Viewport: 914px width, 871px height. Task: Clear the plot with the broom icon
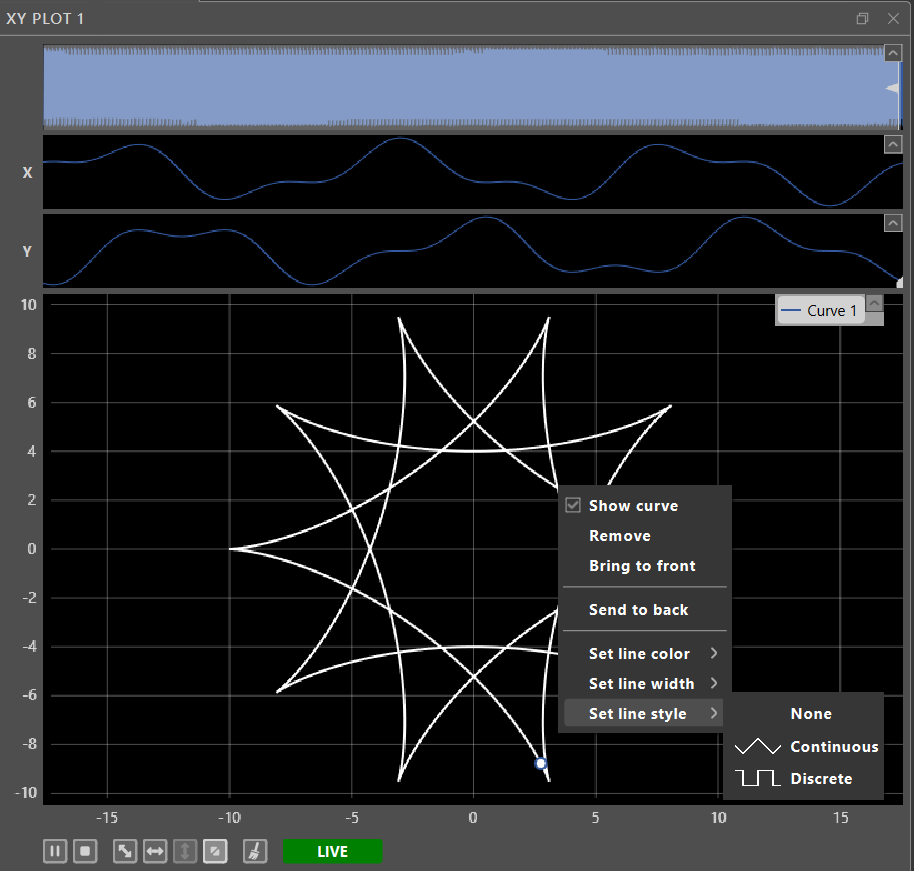[x=255, y=851]
